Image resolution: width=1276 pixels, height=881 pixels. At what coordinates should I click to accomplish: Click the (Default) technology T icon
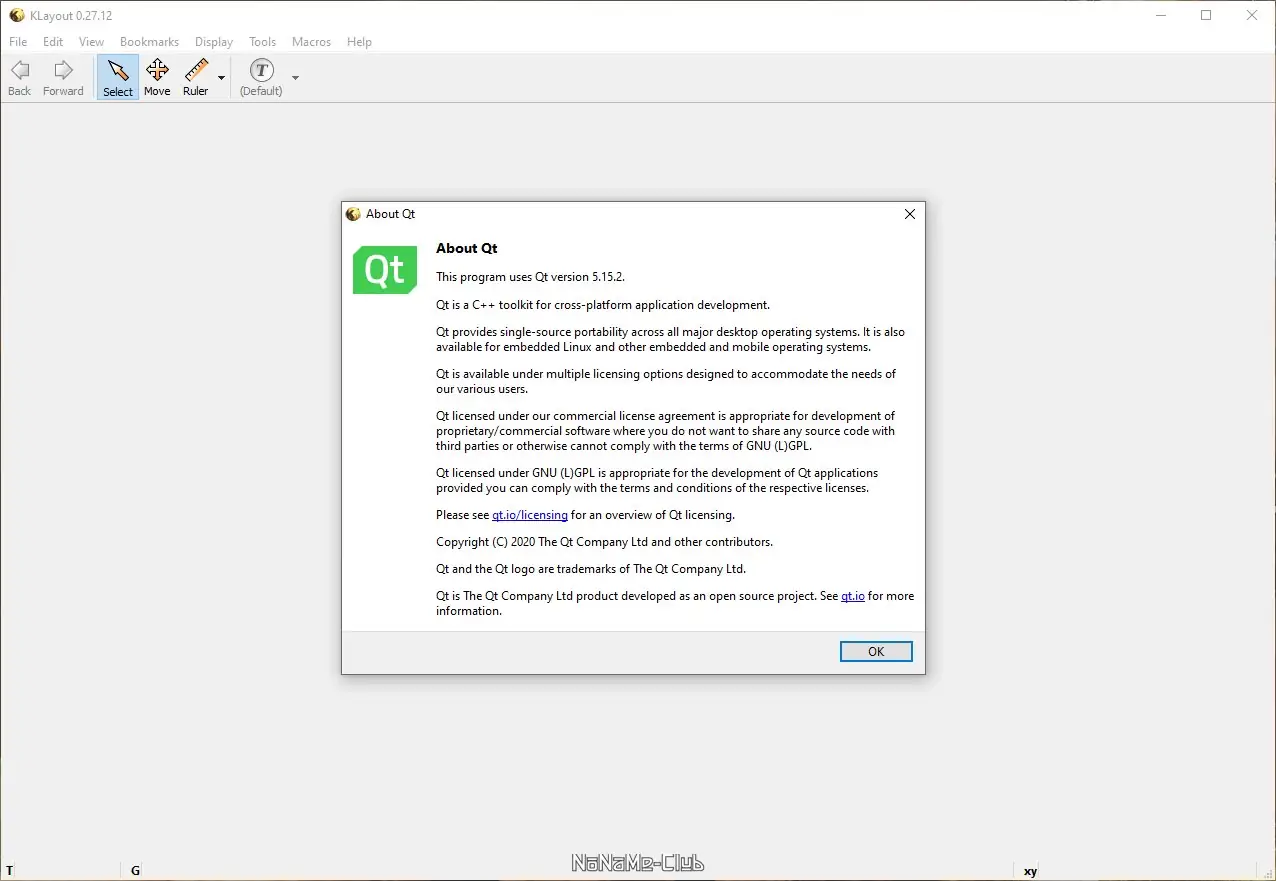coord(261,70)
